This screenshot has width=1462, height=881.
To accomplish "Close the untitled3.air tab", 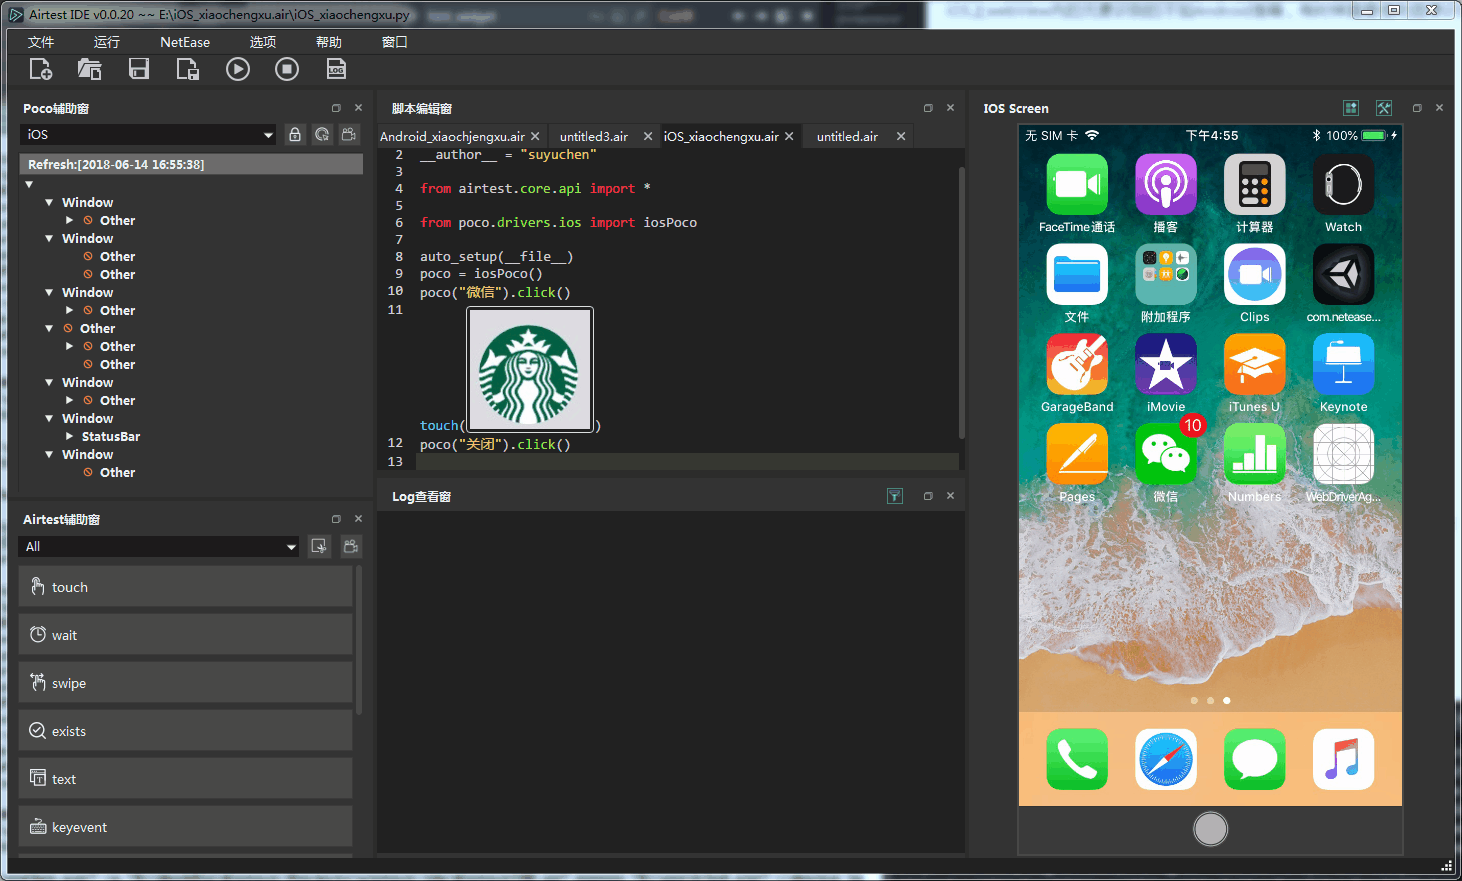I will click(648, 137).
